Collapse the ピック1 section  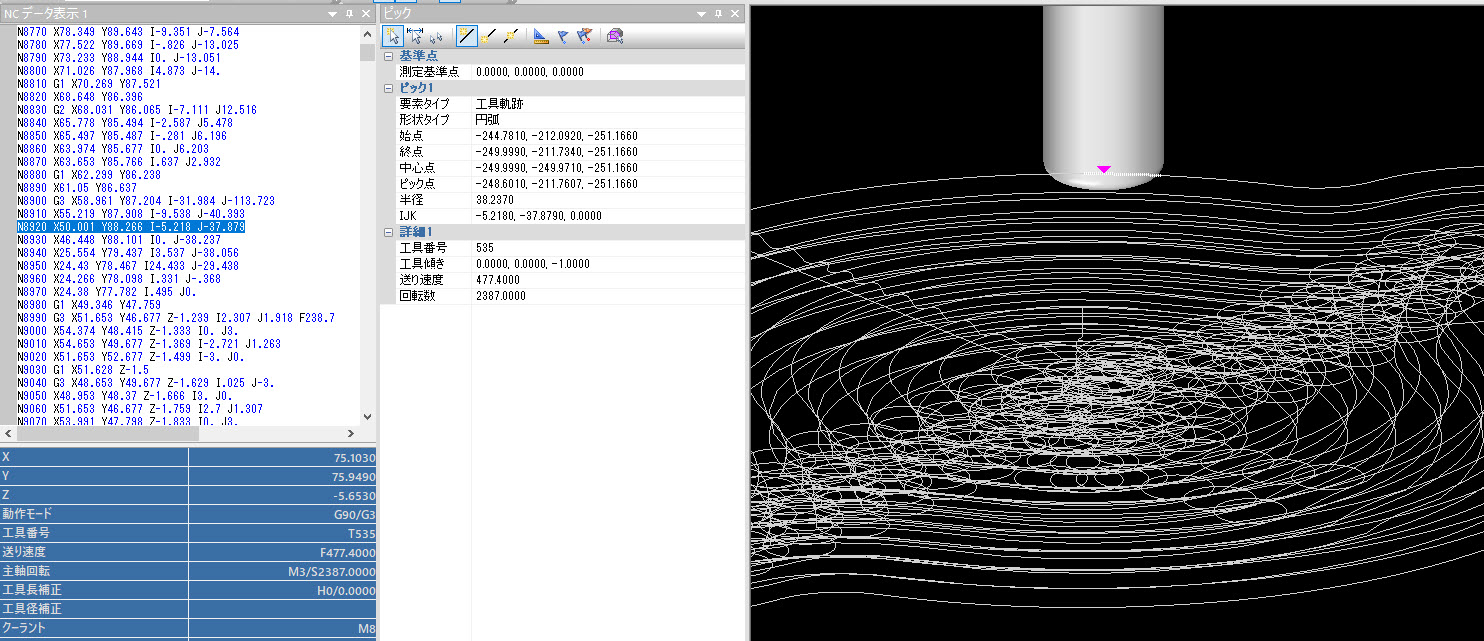point(389,88)
